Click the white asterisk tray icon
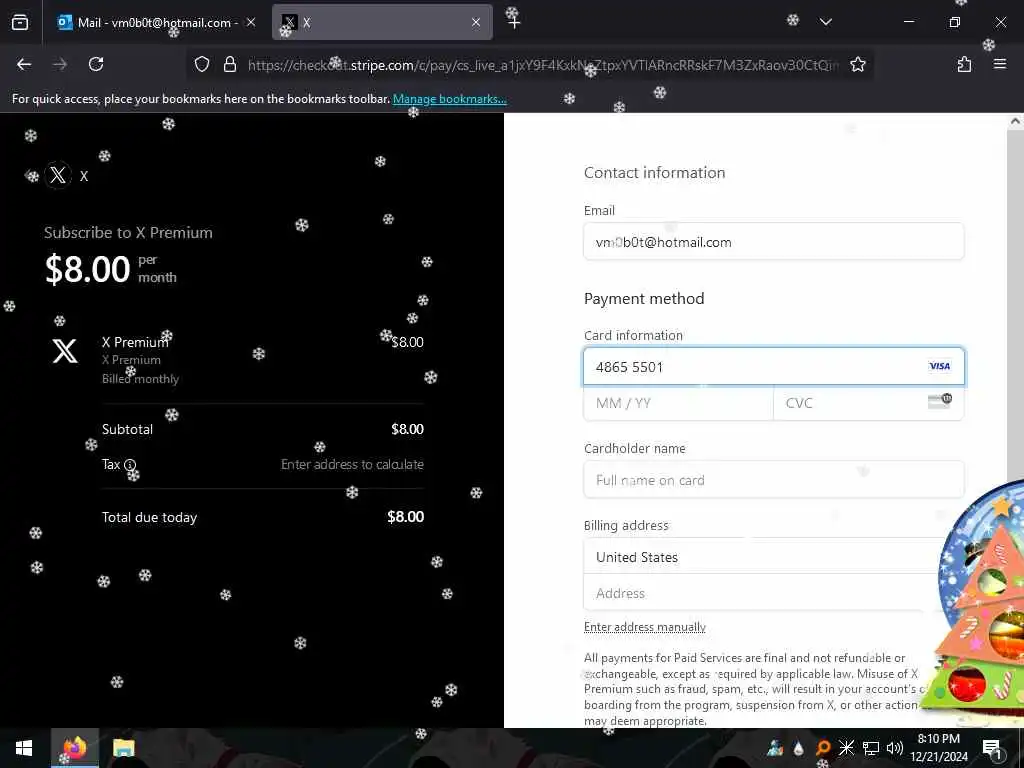The width and height of the screenshot is (1024, 768). click(846, 748)
